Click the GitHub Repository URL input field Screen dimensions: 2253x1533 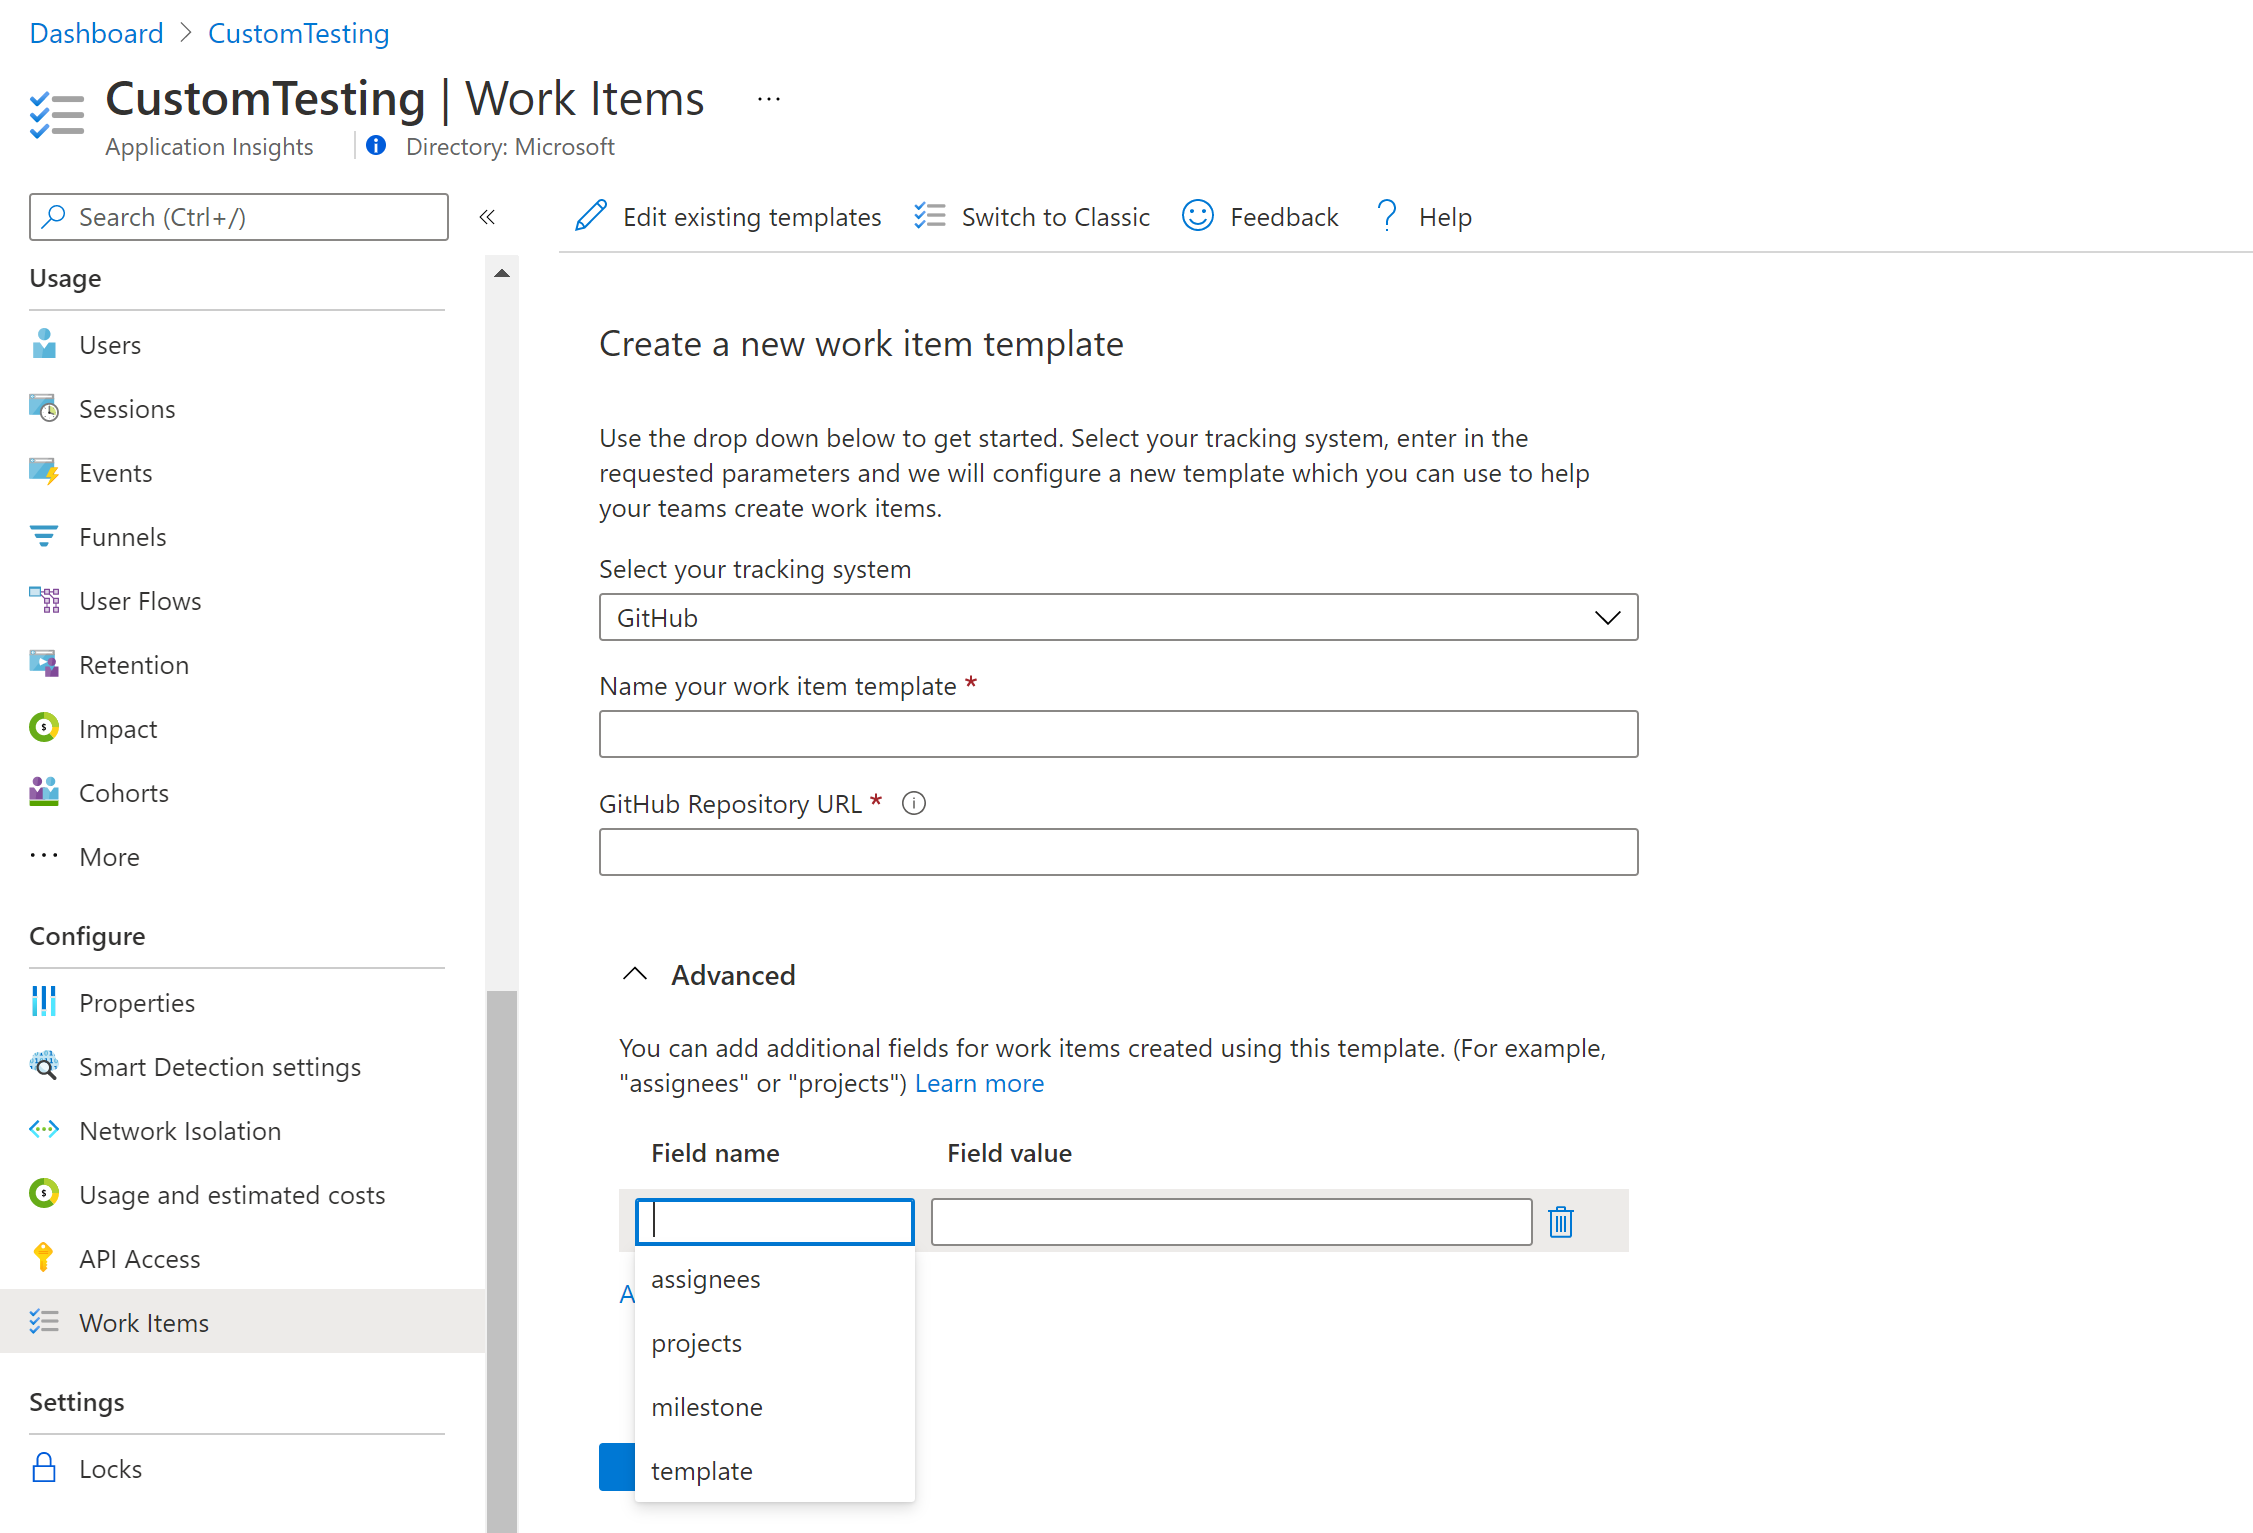[x=1117, y=850]
